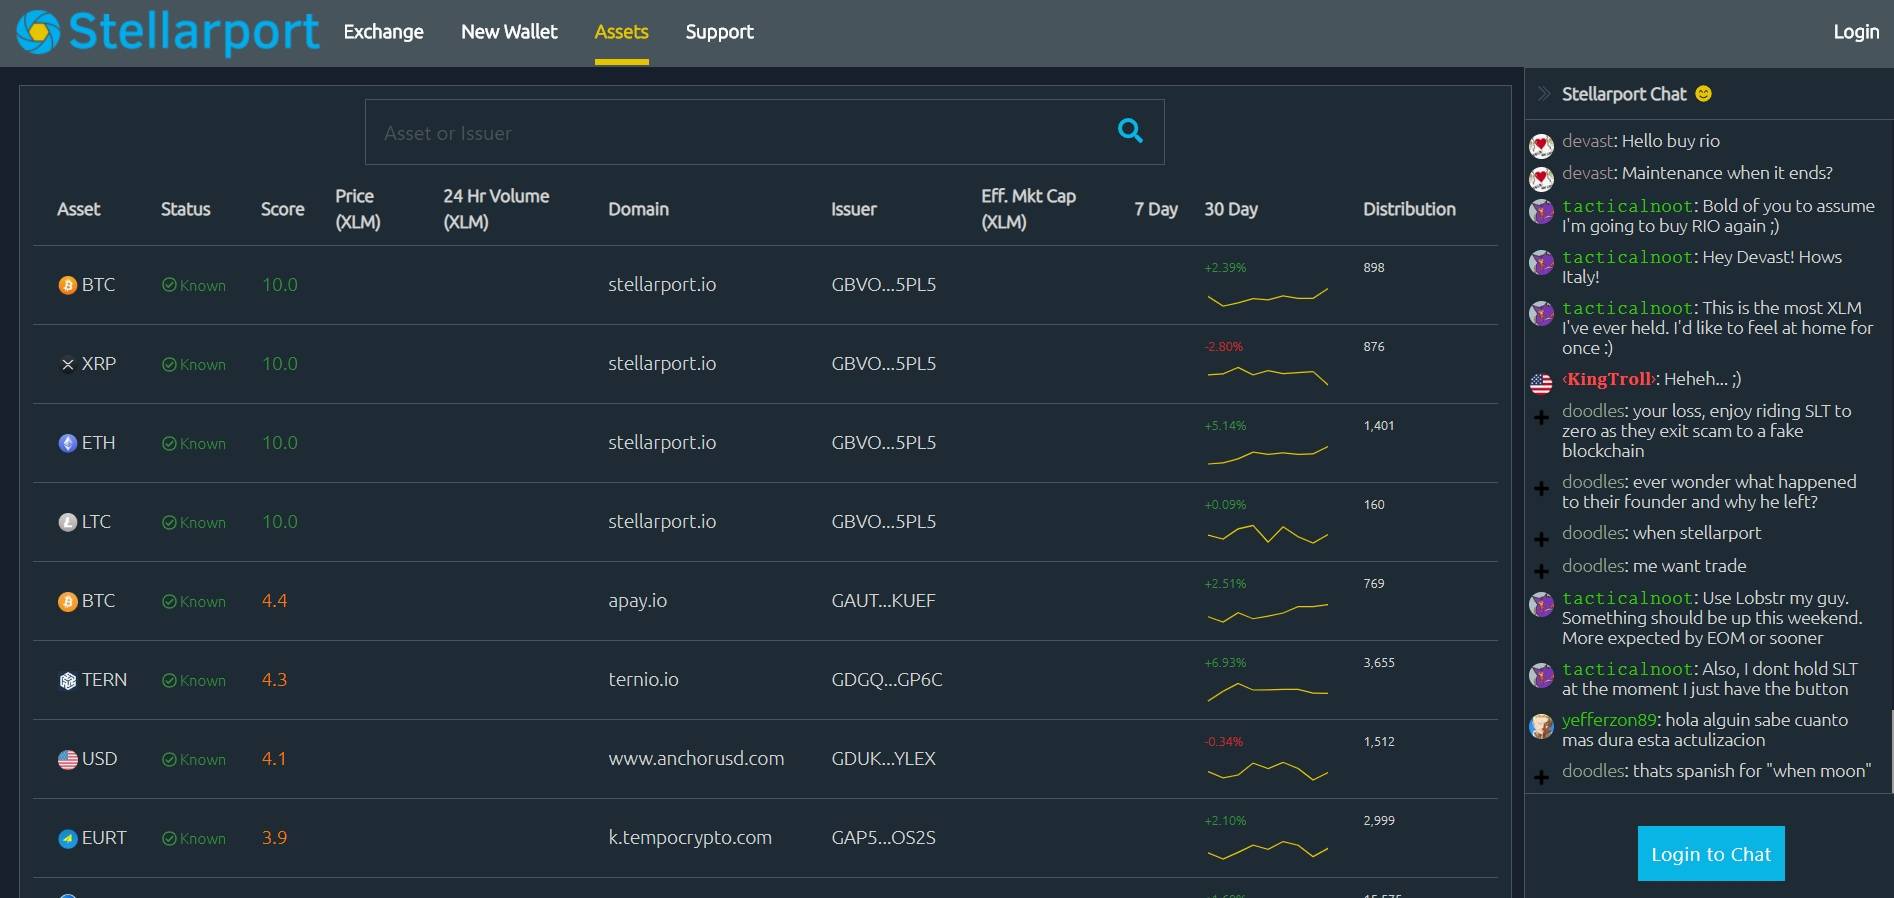Click the ETH 30-day sparkline chart
Image resolution: width=1894 pixels, height=898 pixels.
1267,455
